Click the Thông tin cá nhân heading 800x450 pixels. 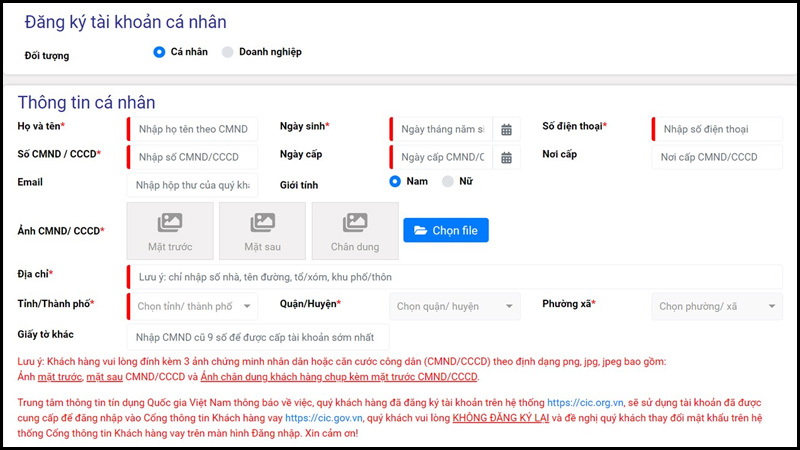pos(87,103)
